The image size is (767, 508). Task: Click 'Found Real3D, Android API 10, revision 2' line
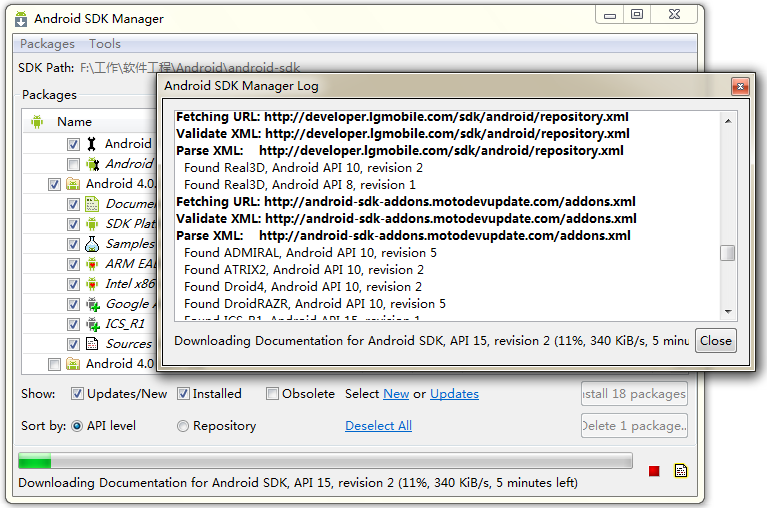(x=303, y=168)
